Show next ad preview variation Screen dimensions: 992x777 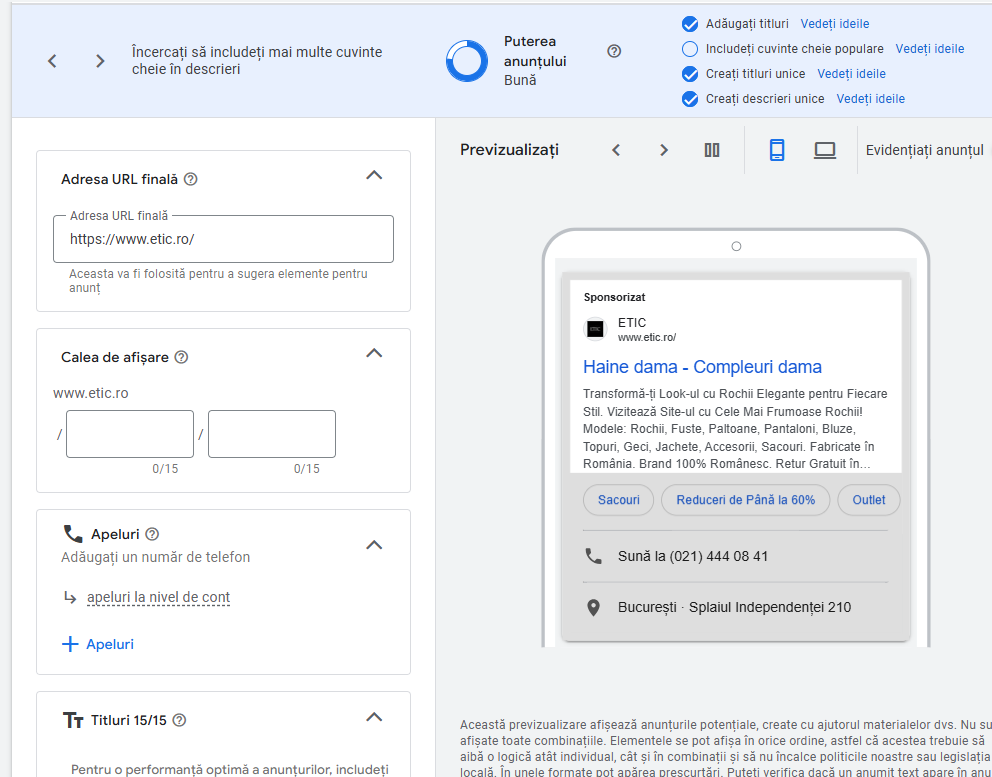tap(664, 150)
